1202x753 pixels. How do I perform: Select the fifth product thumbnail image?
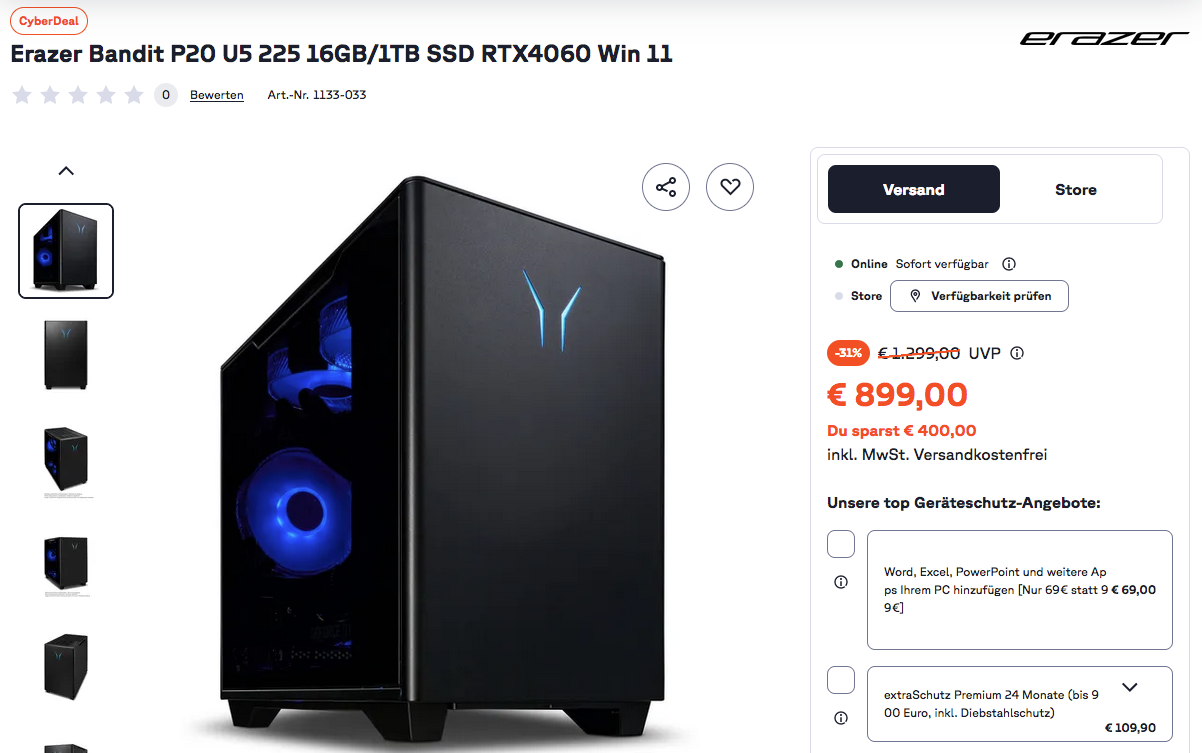point(66,667)
